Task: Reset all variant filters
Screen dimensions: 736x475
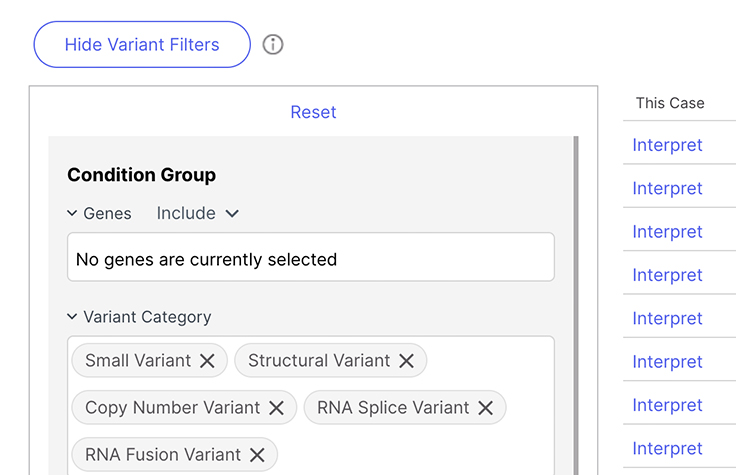Action: [313, 112]
